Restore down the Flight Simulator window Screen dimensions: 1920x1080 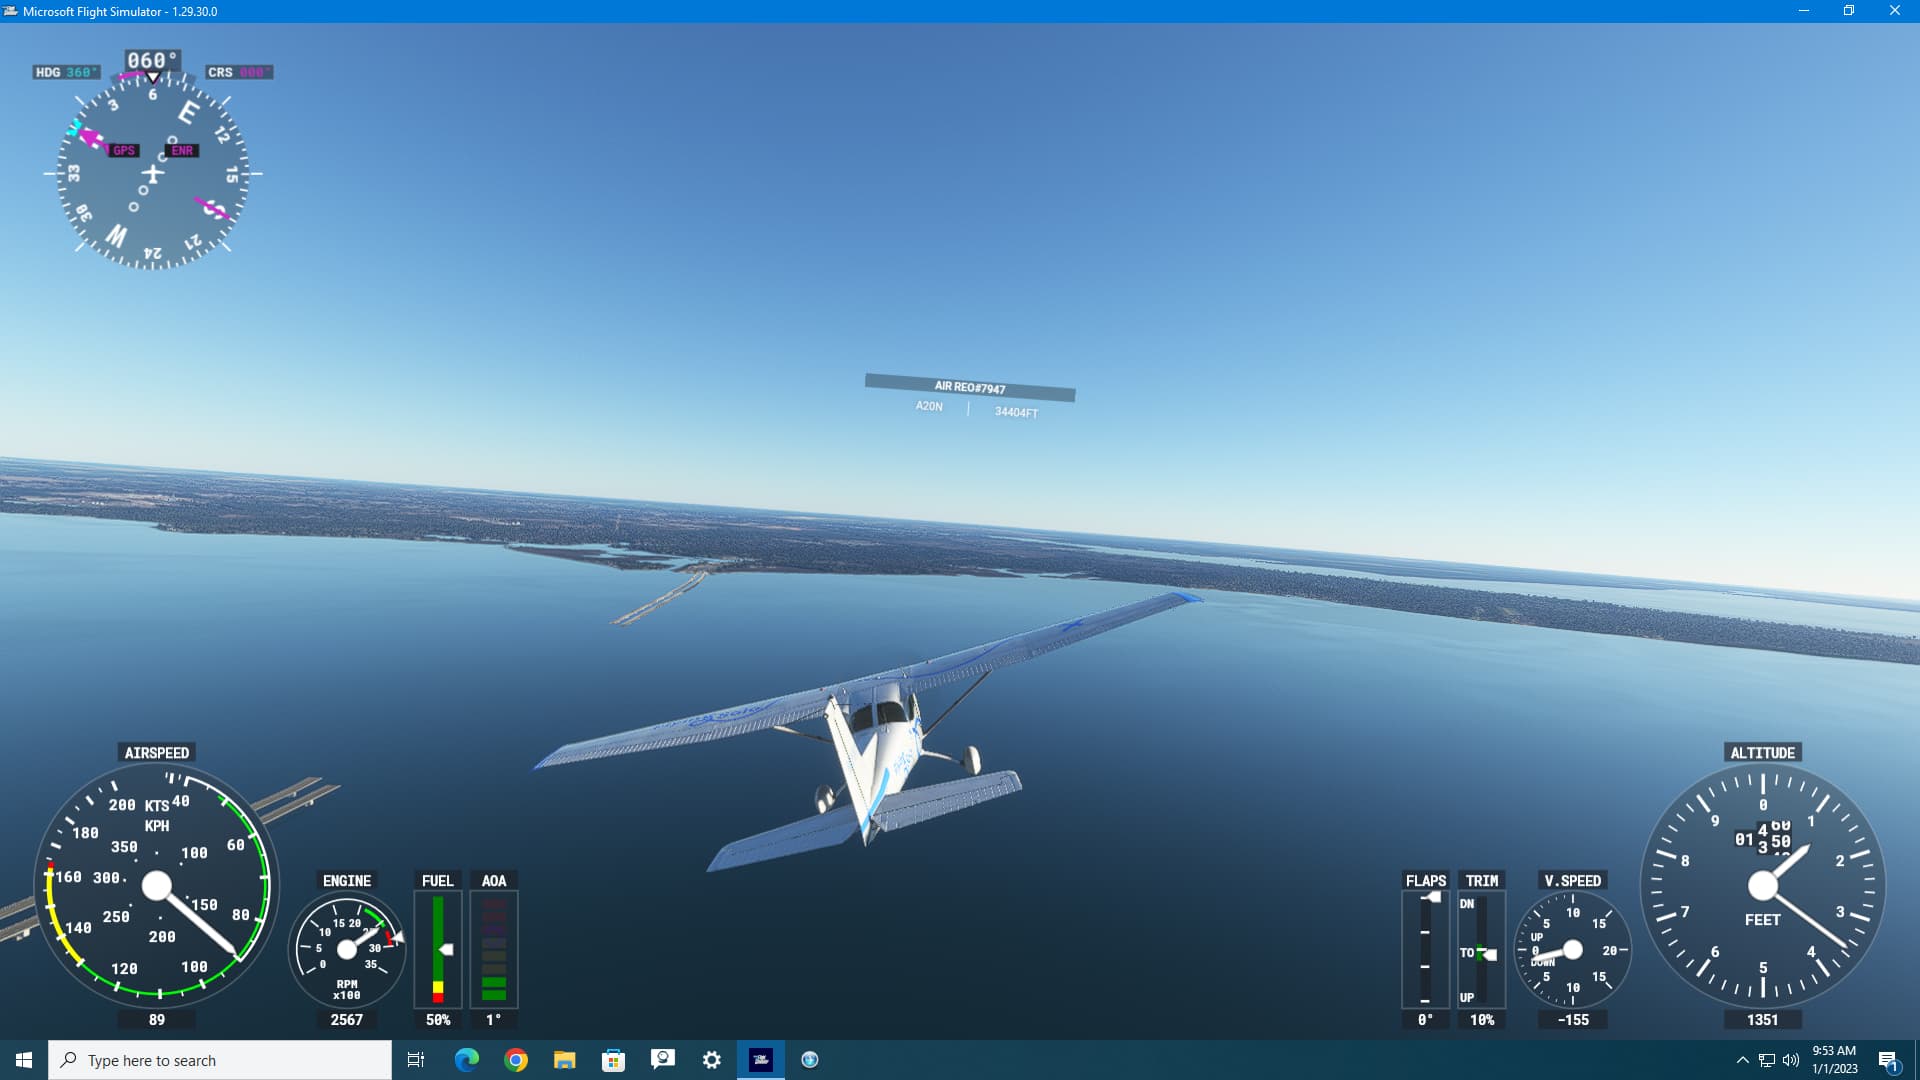coord(1849,11)
